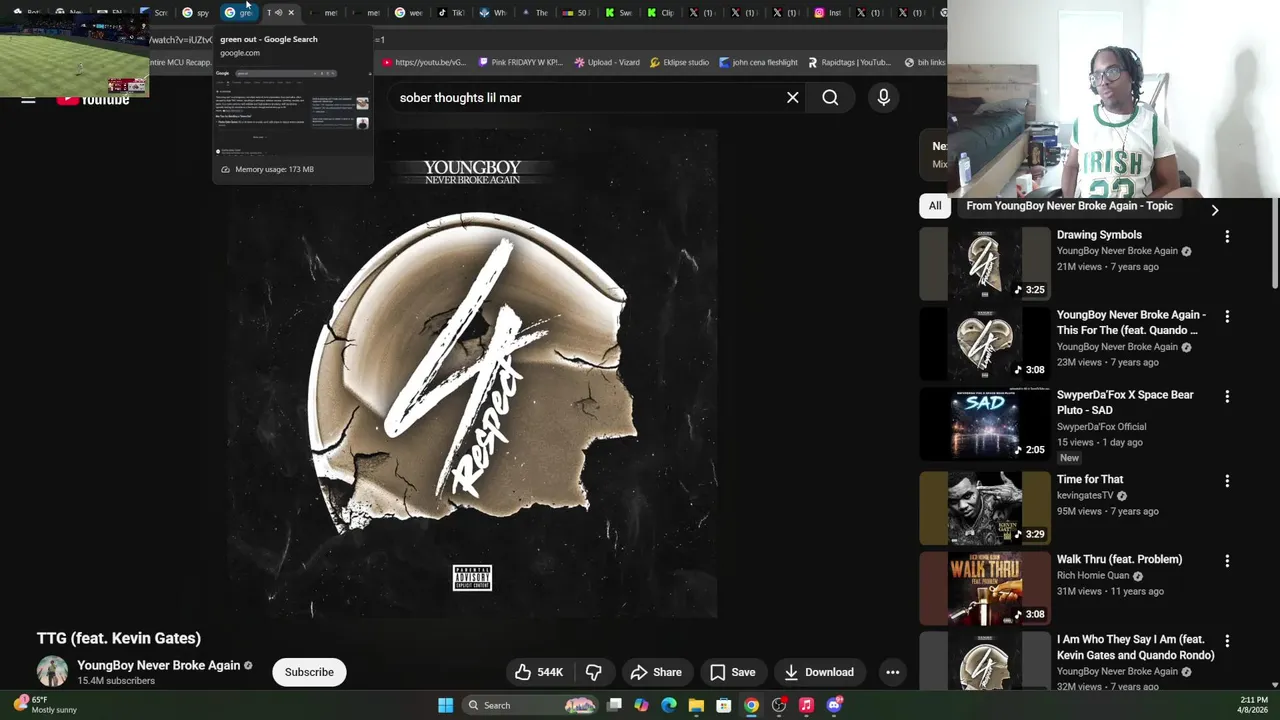Play Time for That thumbnail
This screenshot has width=1280, height=720.
(x=984, y=508)
